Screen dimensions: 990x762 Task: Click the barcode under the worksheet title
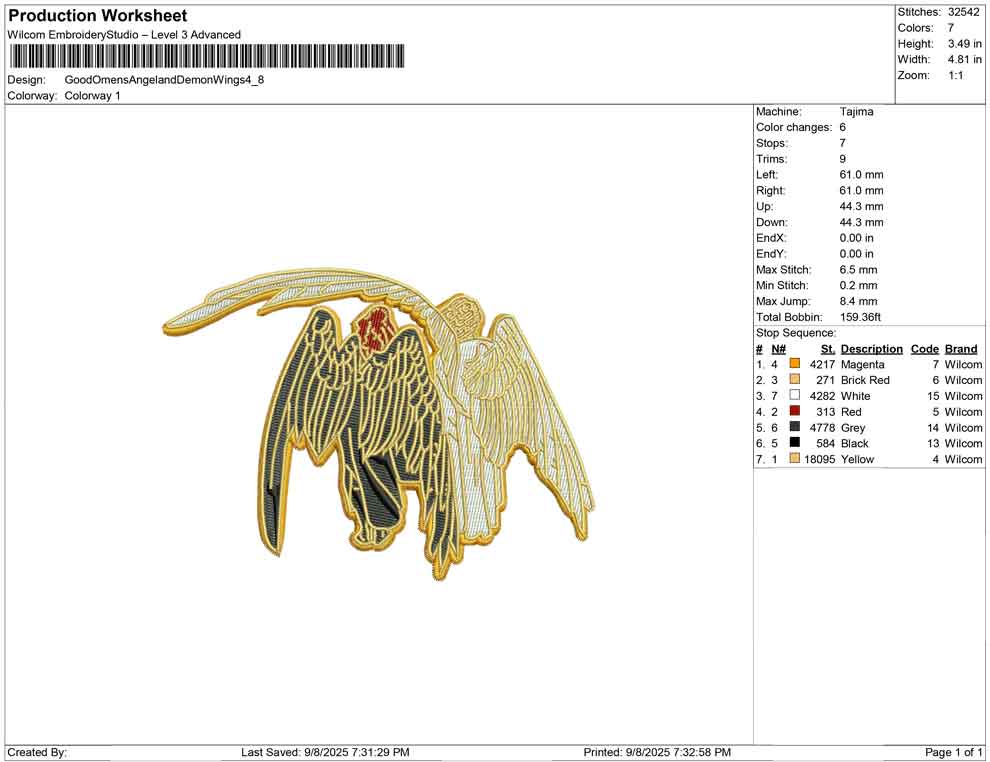pos(206,56)
